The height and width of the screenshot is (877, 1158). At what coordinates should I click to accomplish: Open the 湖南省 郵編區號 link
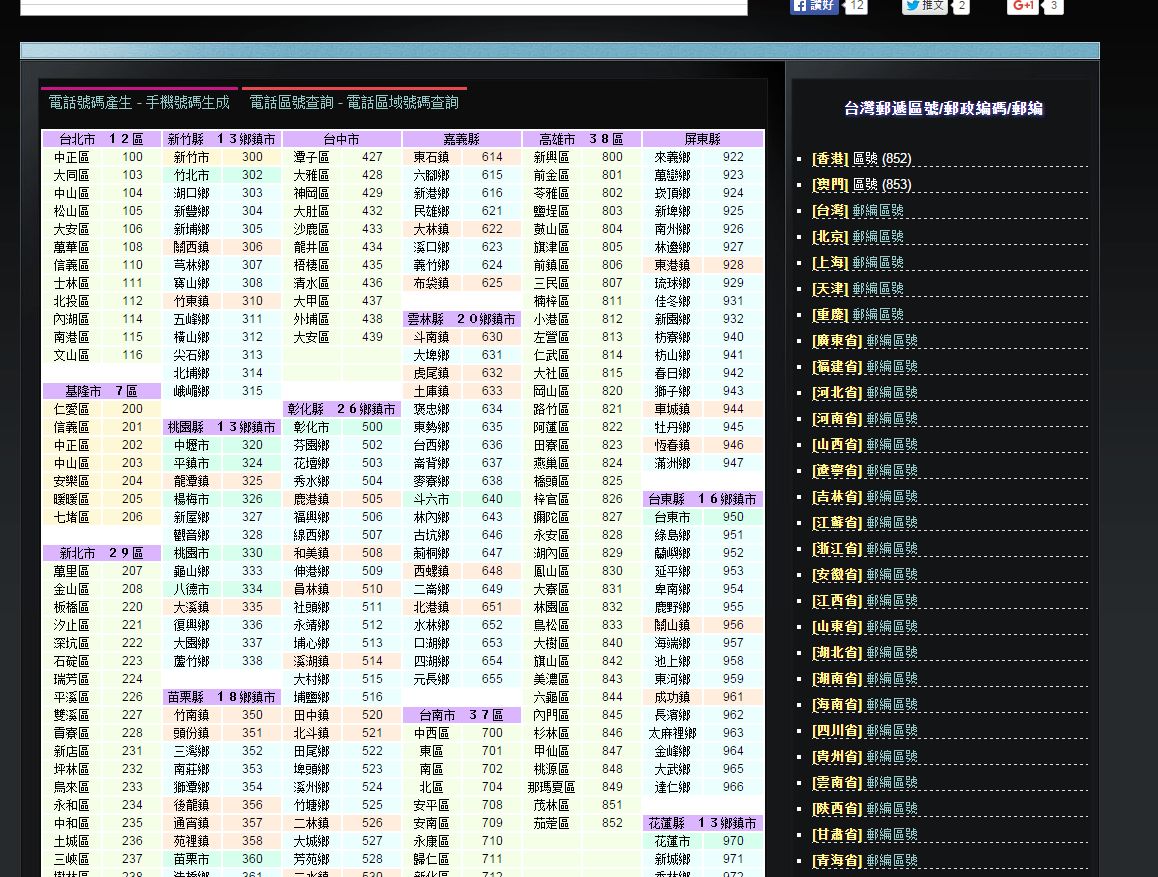pyautogui.click(x=865, y=678)
